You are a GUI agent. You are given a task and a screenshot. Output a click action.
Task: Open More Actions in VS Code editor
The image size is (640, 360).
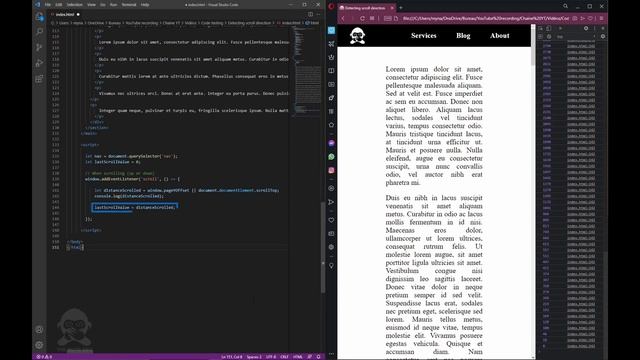(x=318, y=14)
